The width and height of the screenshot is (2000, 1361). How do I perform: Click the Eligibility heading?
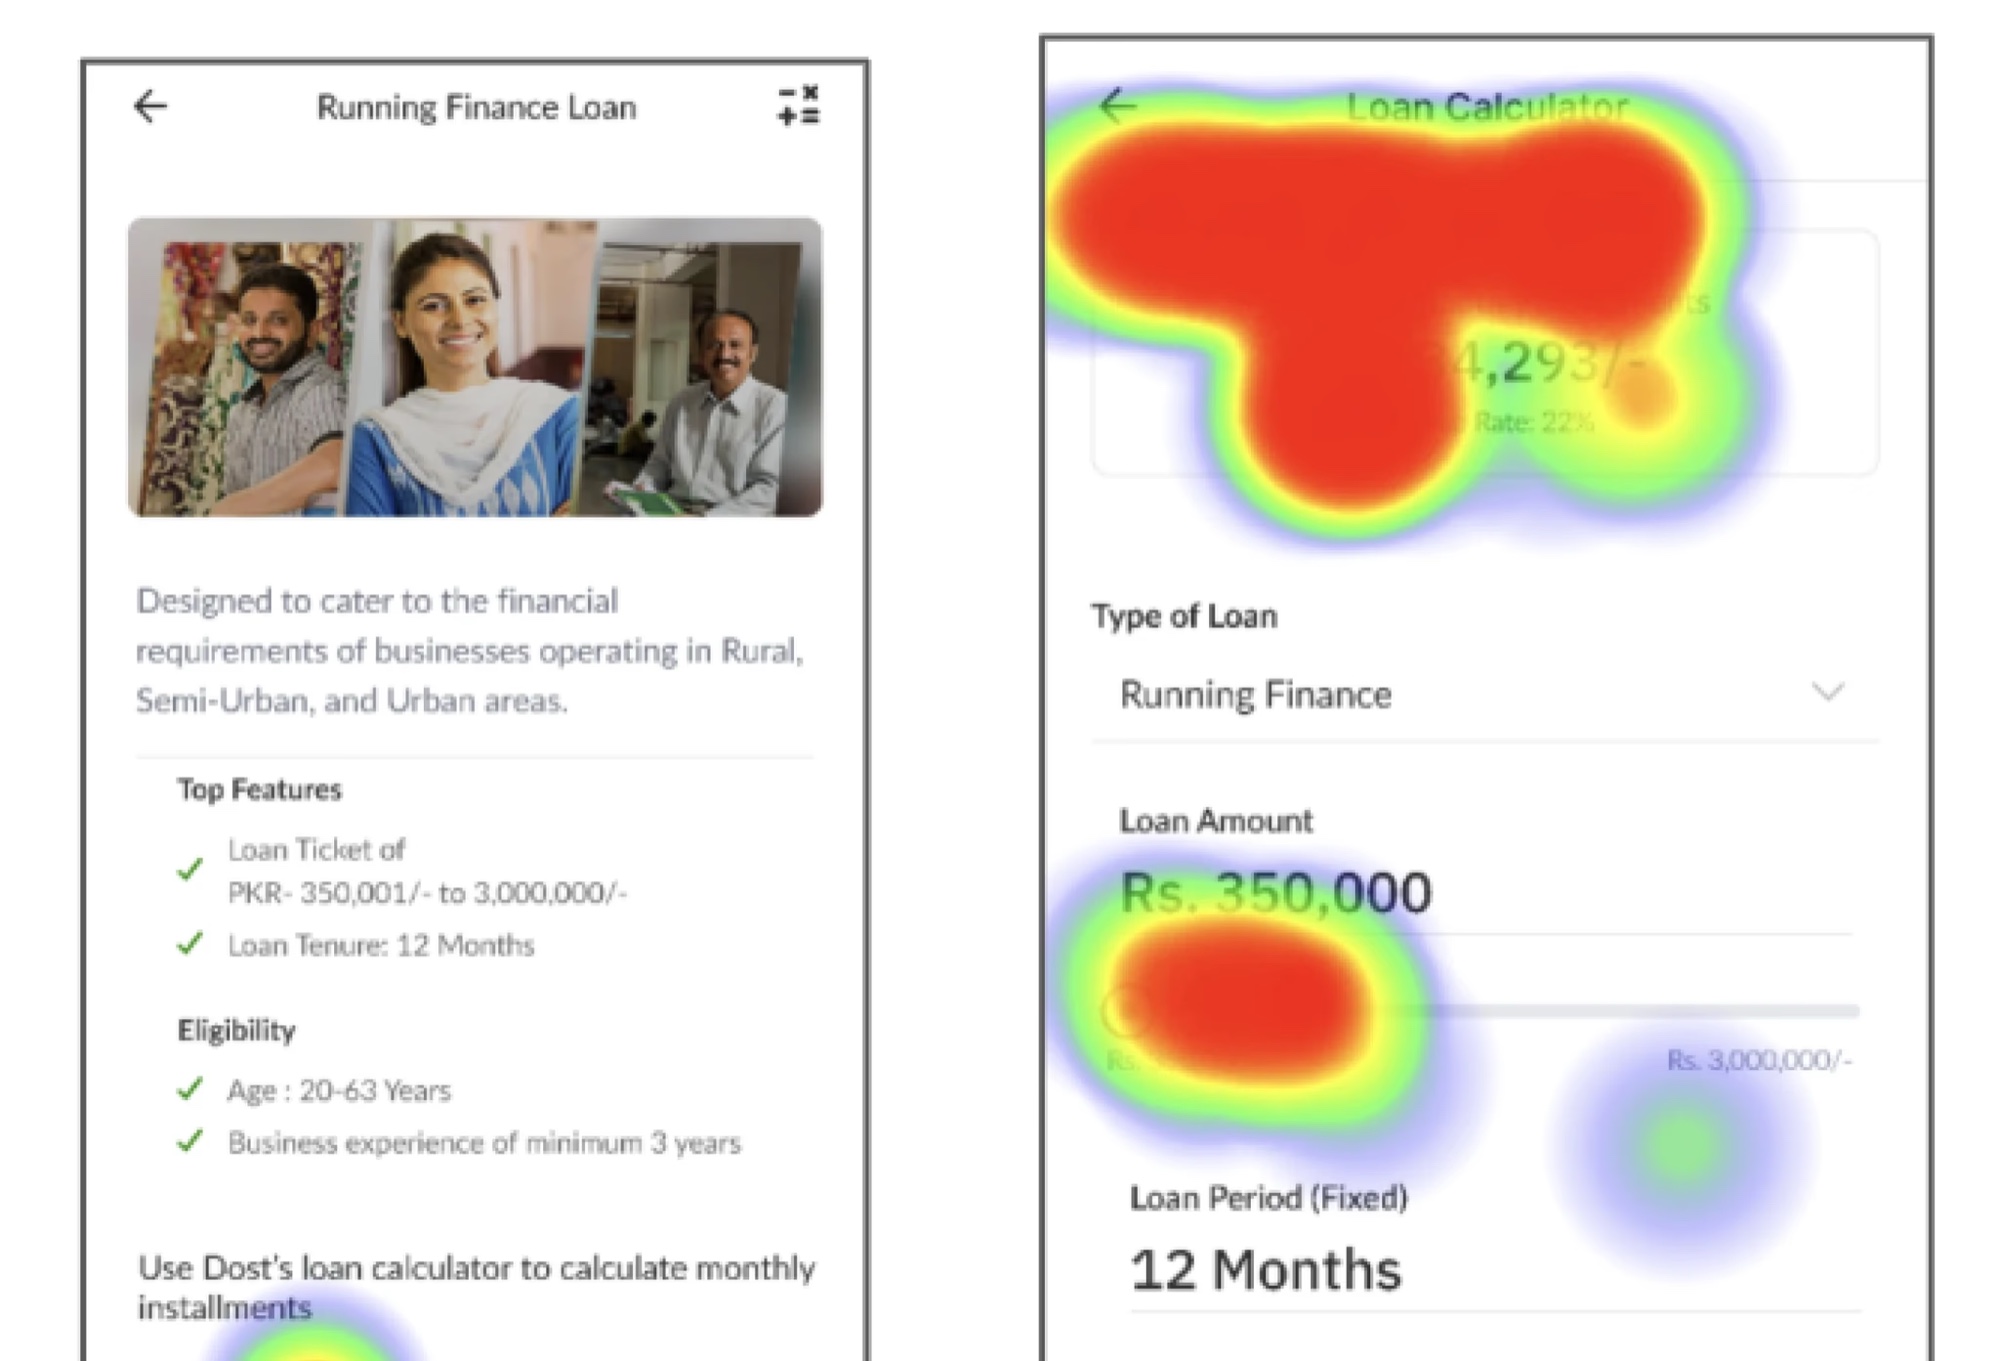coord(237,1030)
